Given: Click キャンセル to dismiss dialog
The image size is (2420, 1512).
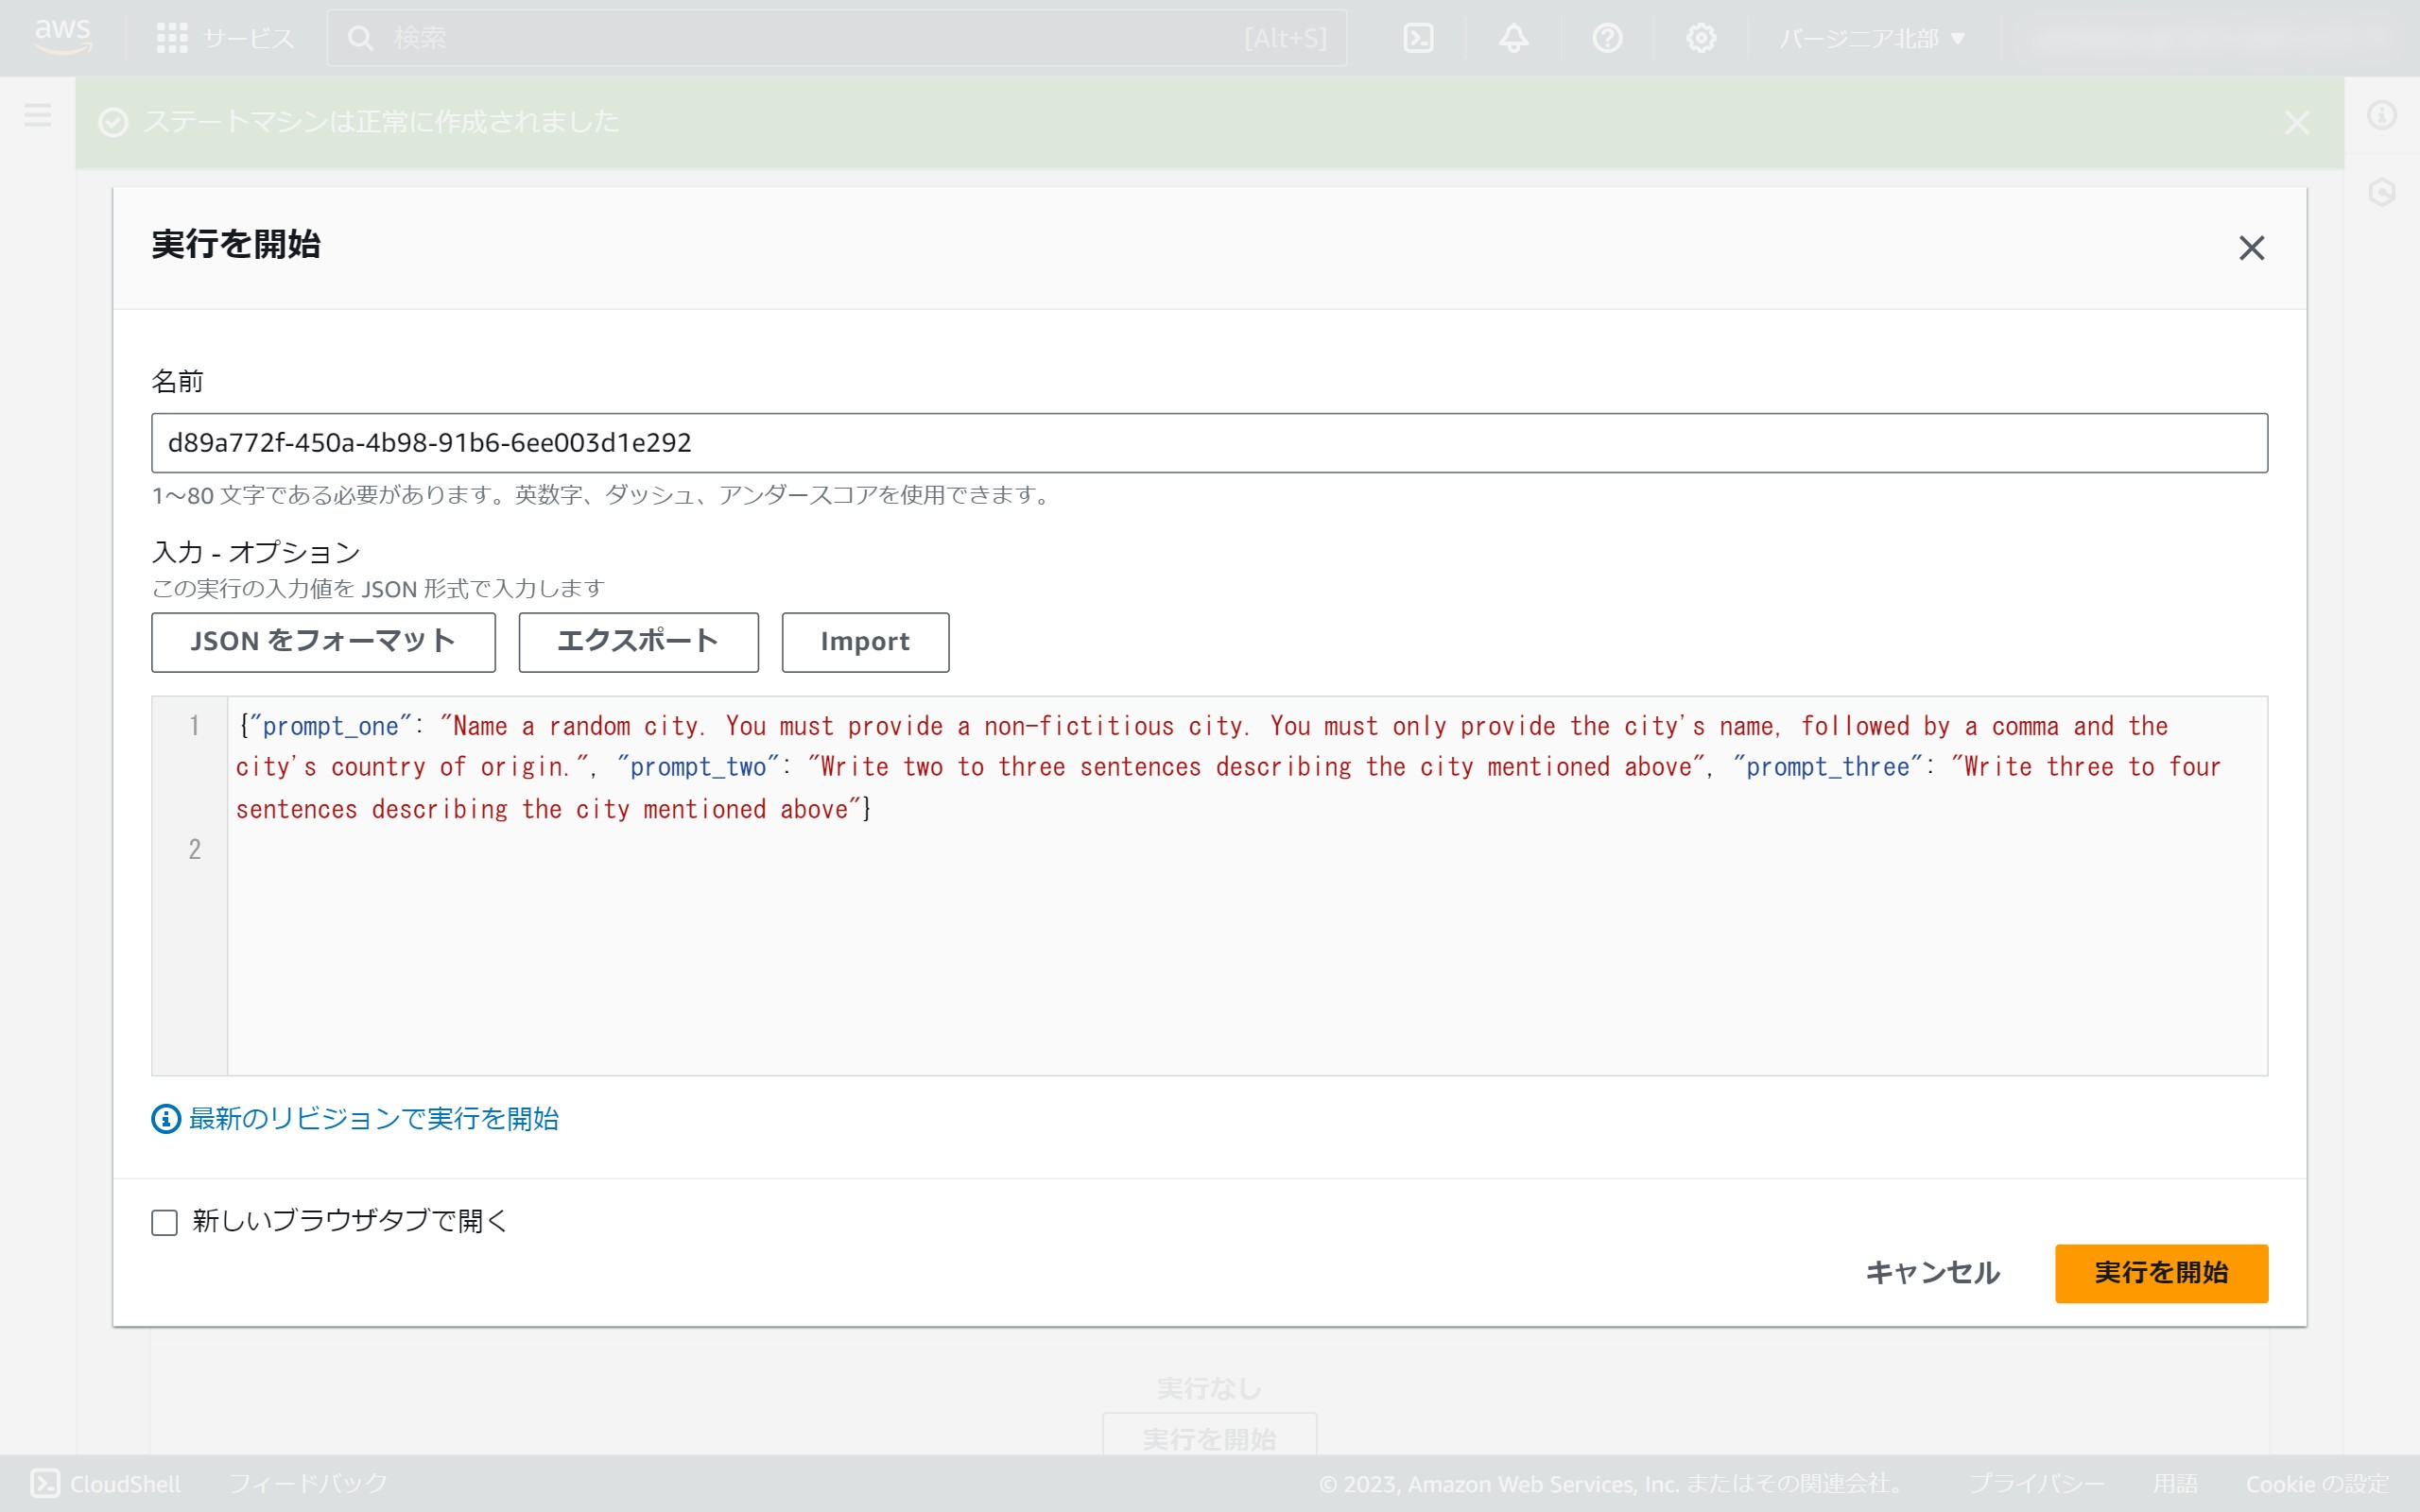Looking at the screenshot, I should [x=1932, y=1273].
